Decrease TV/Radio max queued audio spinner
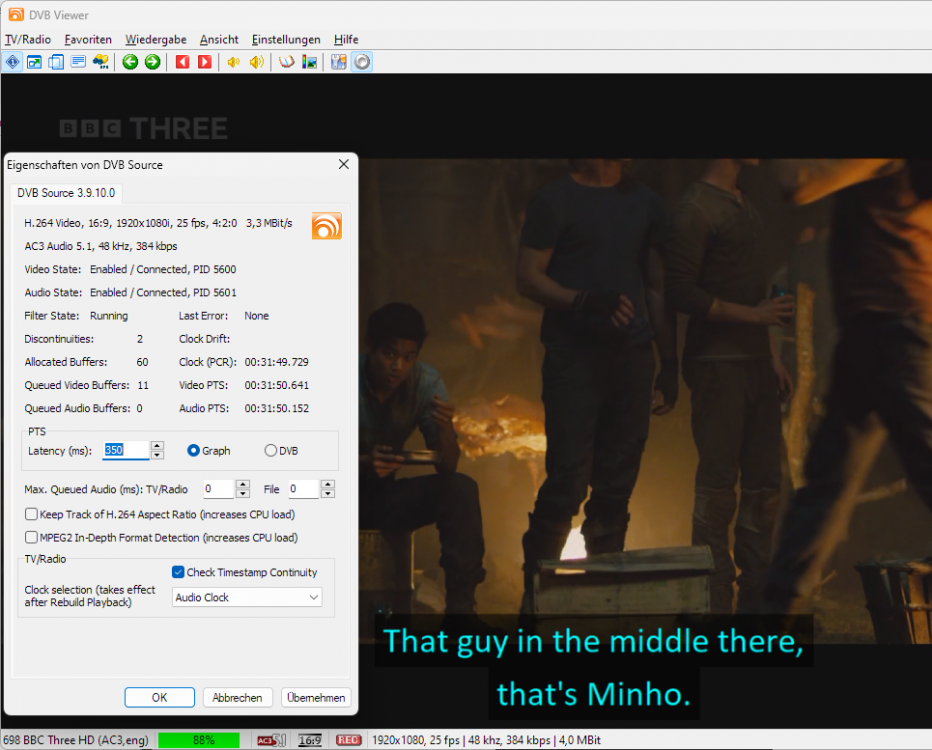The width and height of the screenshot is (932, 750). point(243,494)
